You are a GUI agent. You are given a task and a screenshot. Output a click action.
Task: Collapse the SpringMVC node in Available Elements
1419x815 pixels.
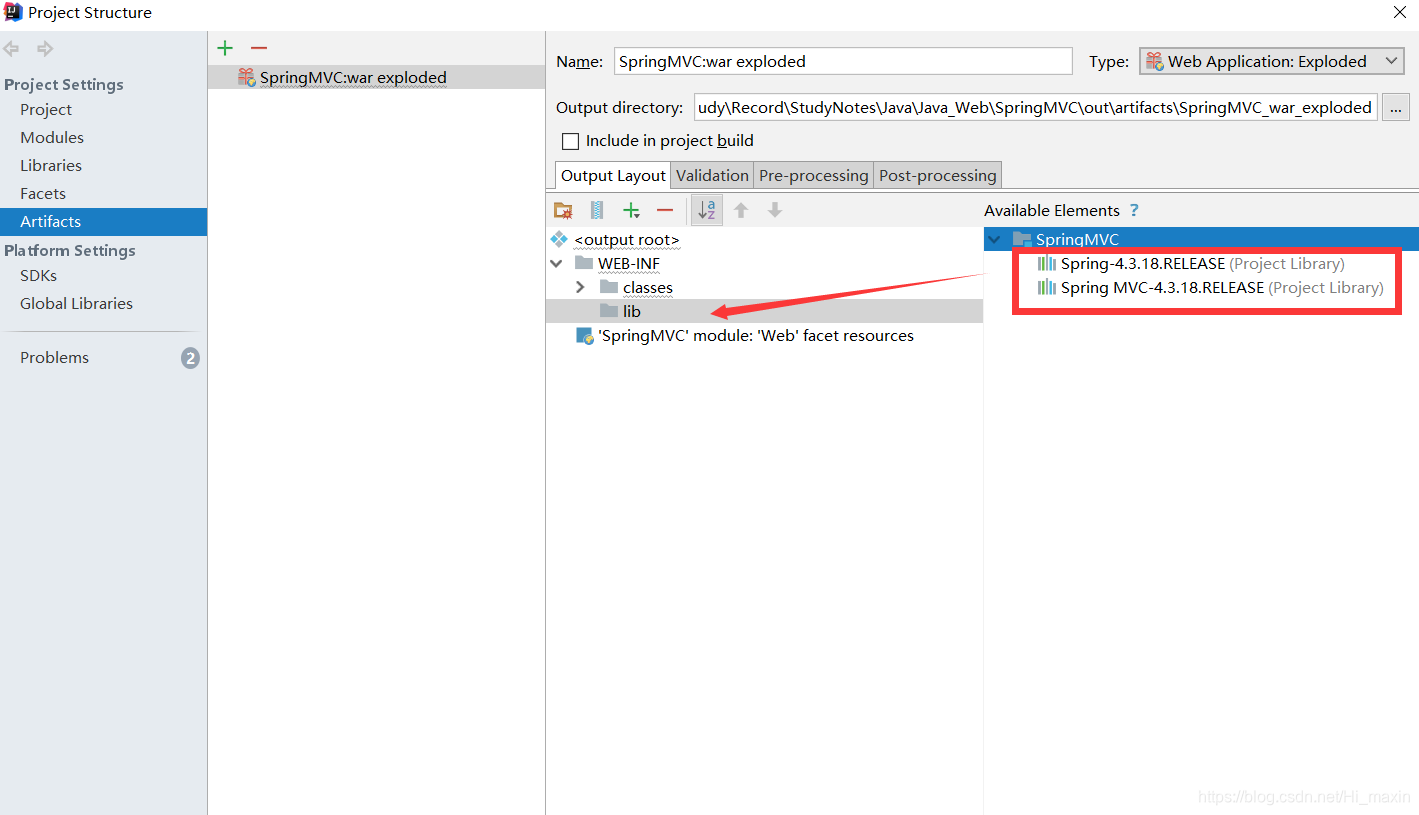point(994,240)
